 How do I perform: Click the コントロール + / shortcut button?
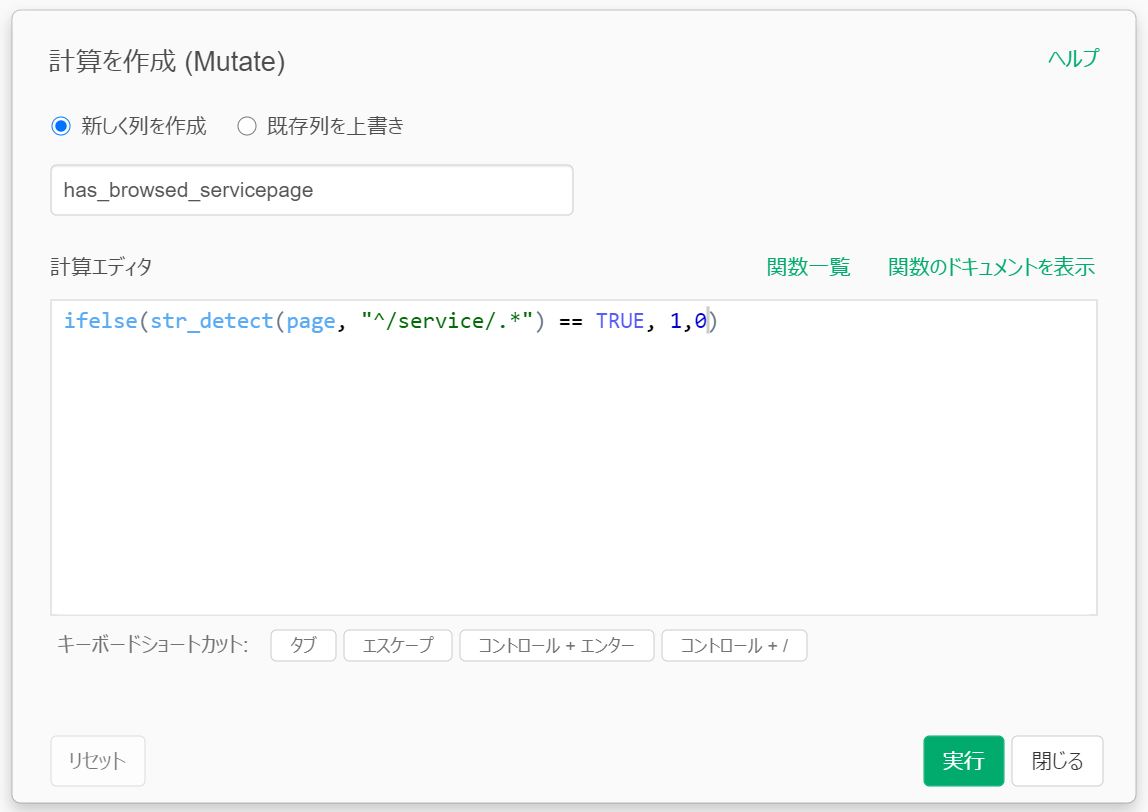[x=734, y=646]
